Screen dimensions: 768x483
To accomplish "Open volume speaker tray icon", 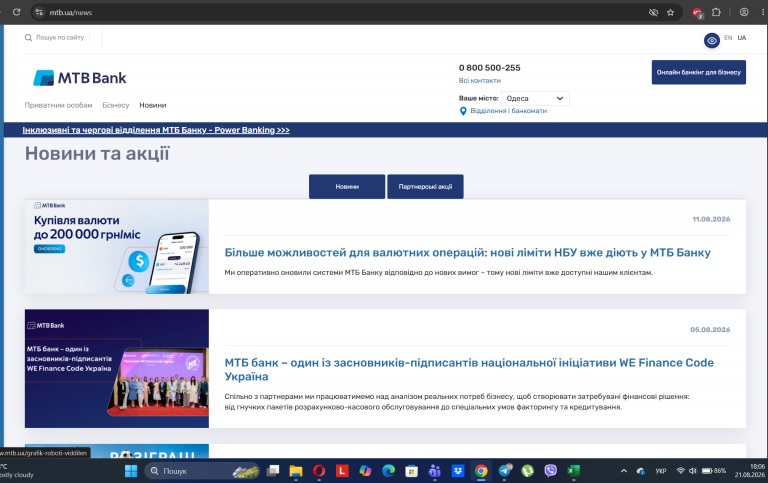I will [x=693, y=471].
